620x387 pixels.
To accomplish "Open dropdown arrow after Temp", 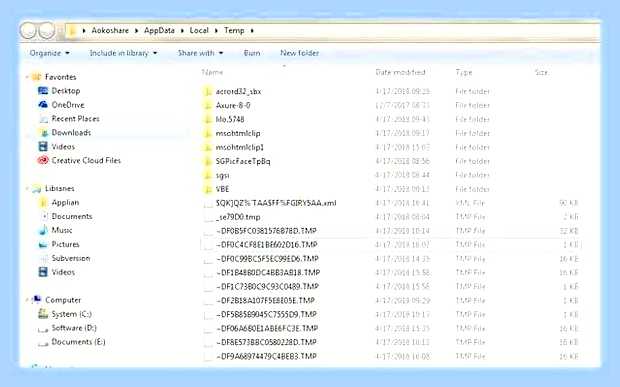I will pyautogui.click(x=252, y=30).
